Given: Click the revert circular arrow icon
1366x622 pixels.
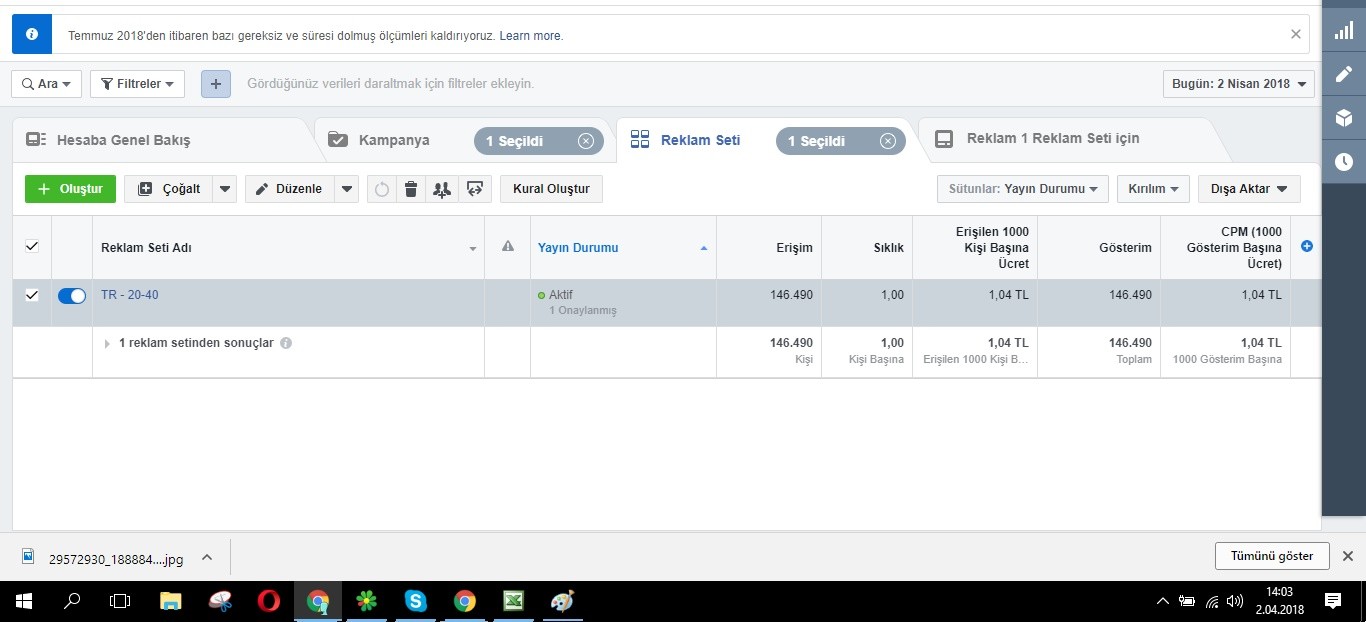Looking at the screenshot, I should [381, 189].
